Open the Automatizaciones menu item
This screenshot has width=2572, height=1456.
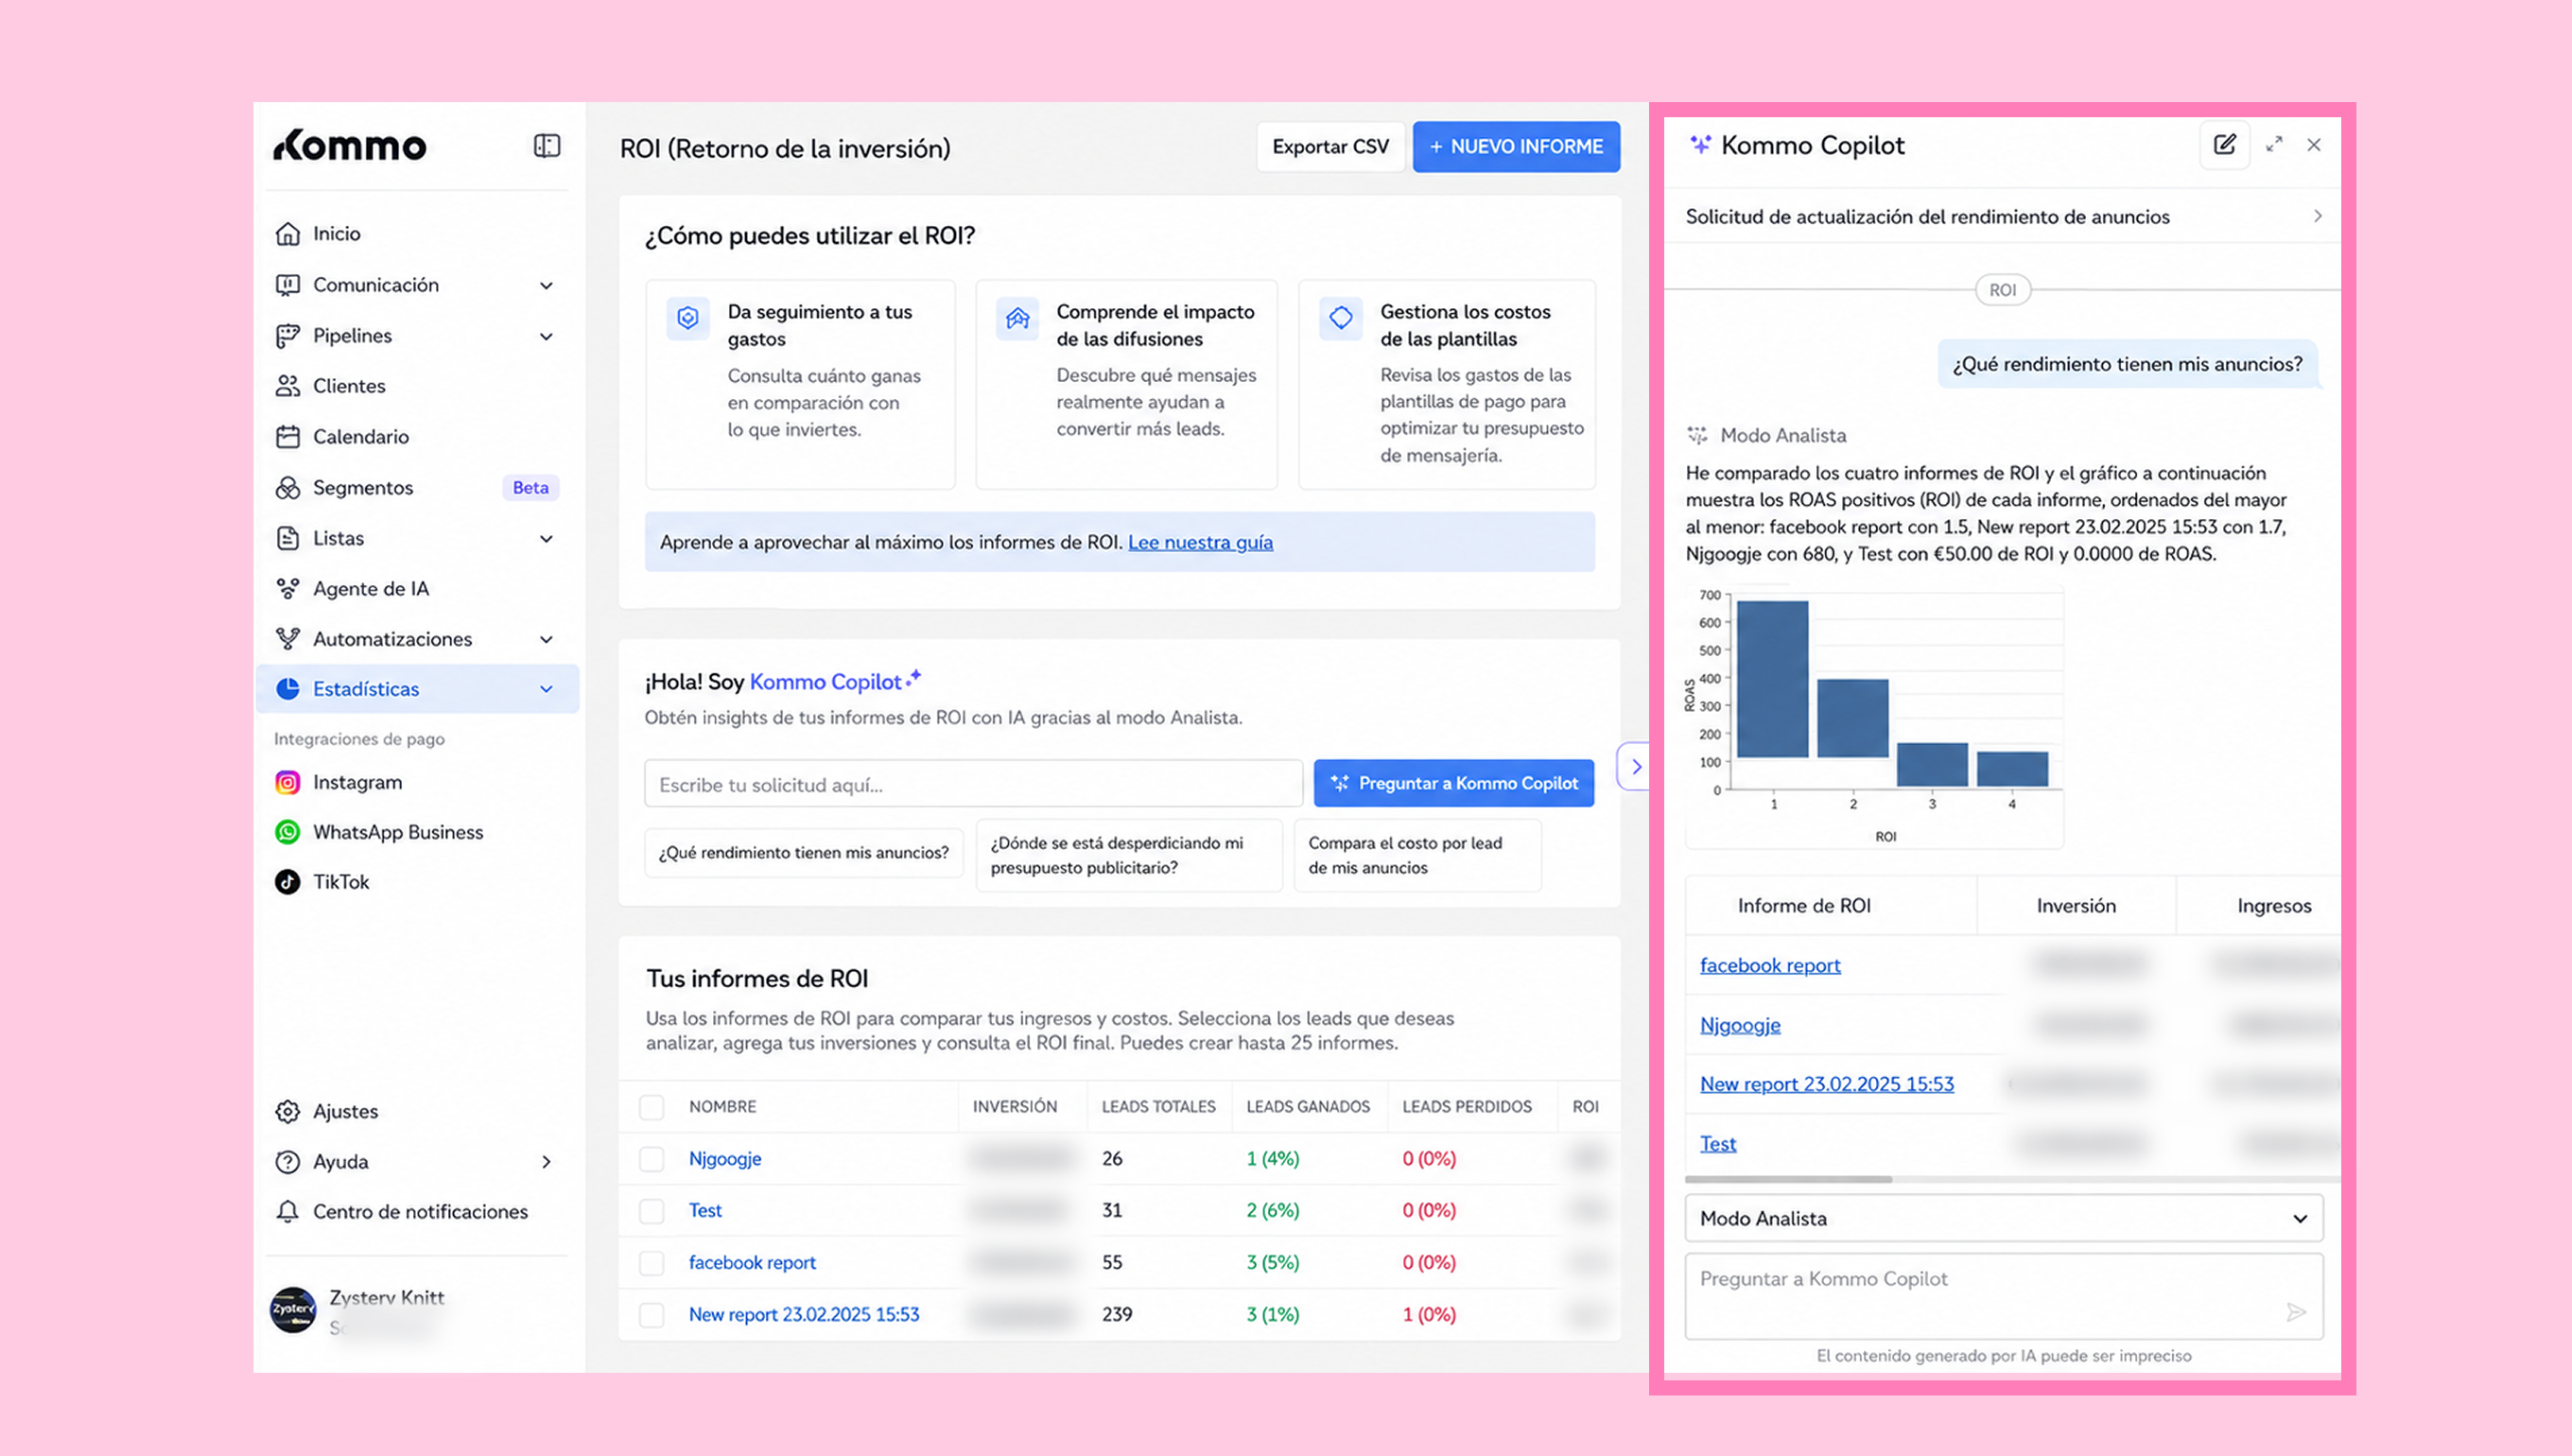(415, 639)
